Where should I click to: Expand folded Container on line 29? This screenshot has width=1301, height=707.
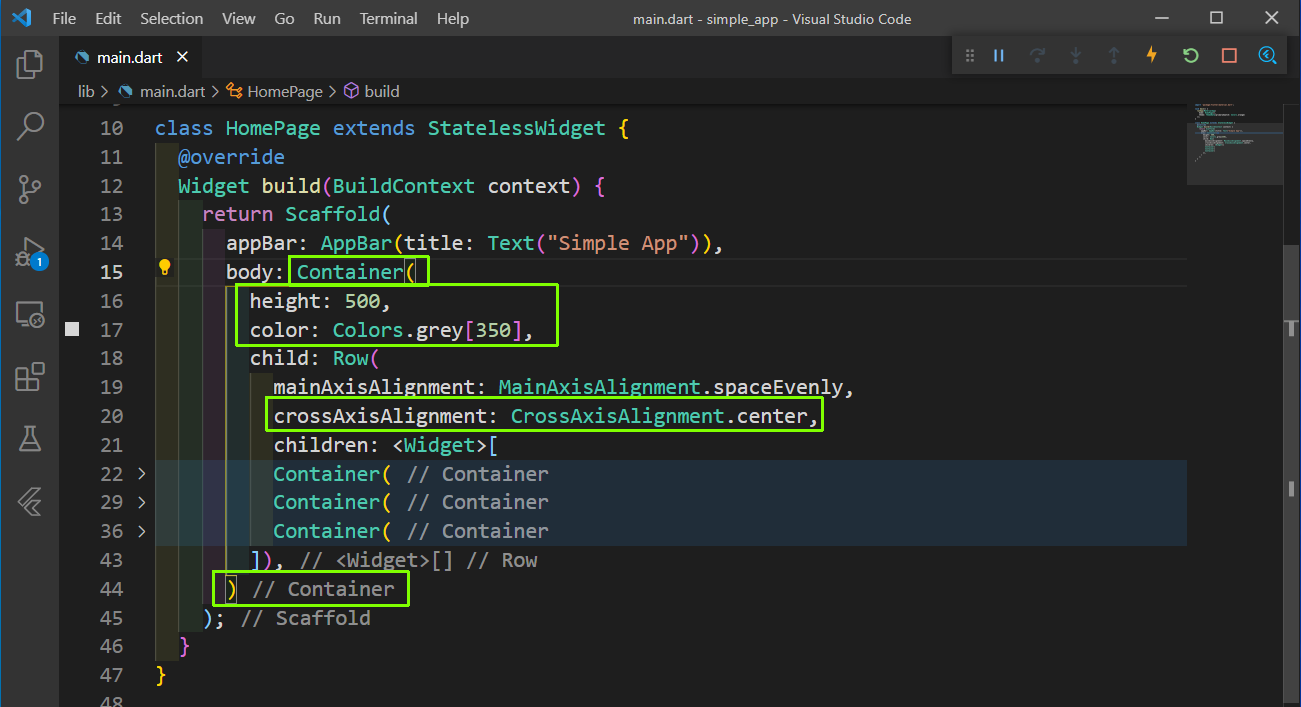[x=141, y=502]
